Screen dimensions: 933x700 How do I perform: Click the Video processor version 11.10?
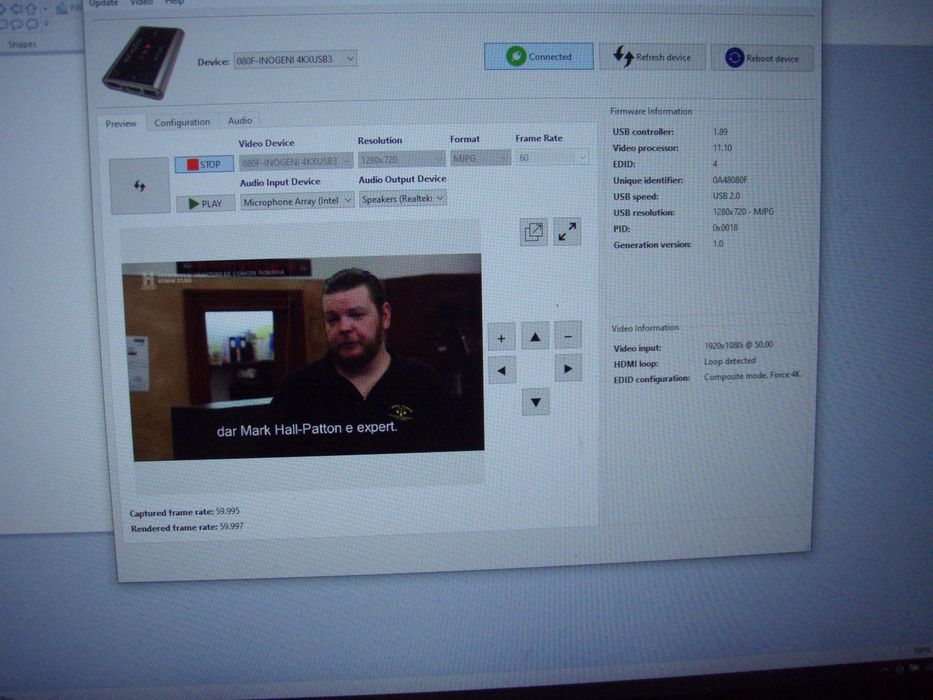(722, 148)
